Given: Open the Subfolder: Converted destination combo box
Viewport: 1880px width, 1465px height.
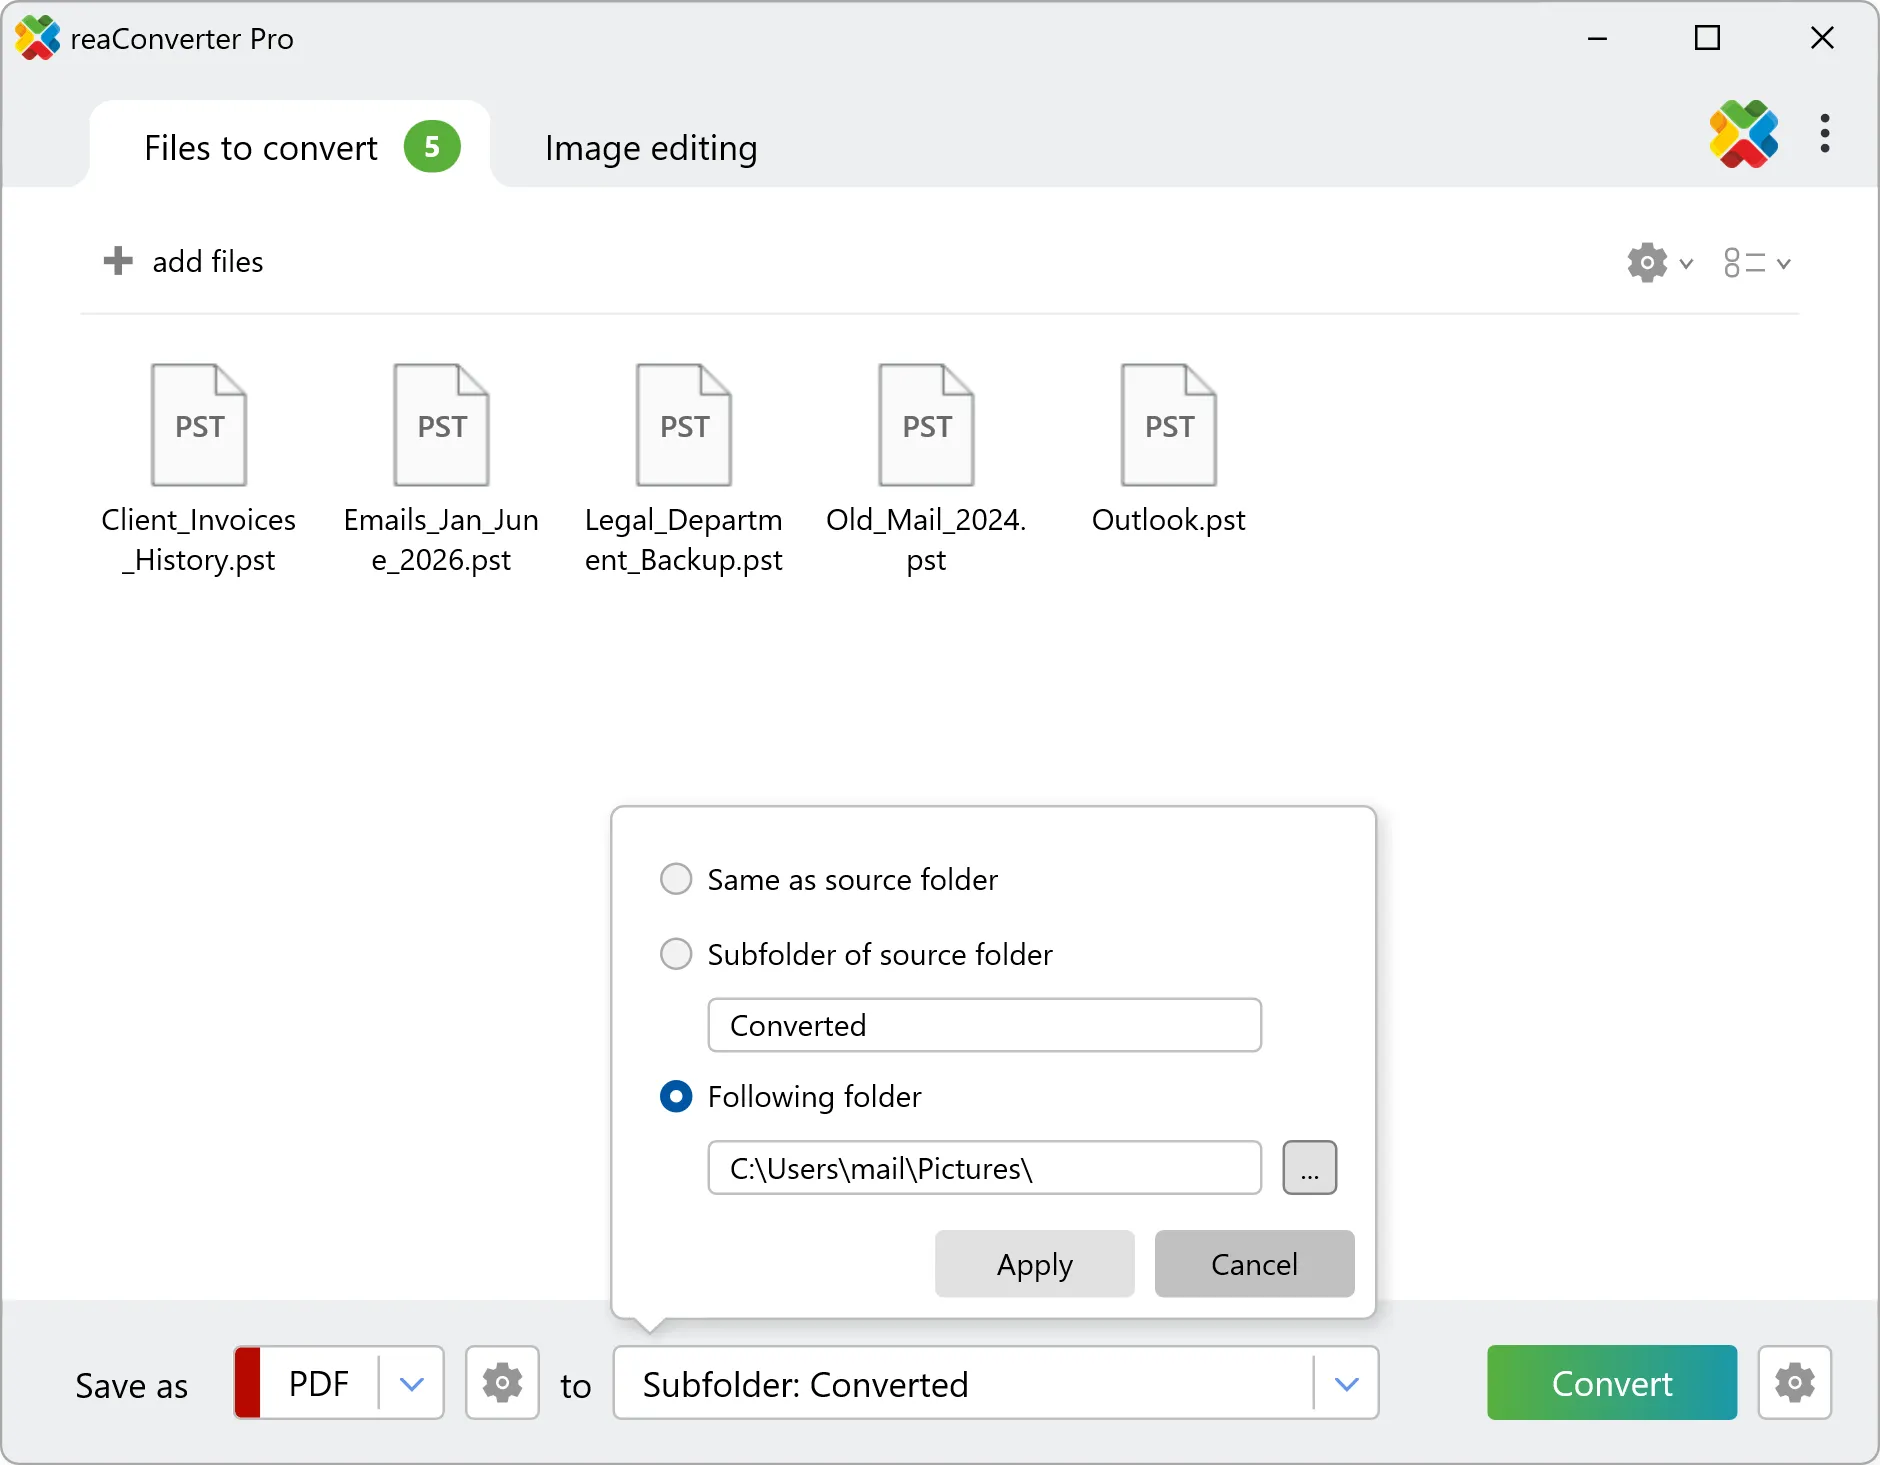Looking at the screenshot, I should pyautogui.click(x=996, y=1383).
